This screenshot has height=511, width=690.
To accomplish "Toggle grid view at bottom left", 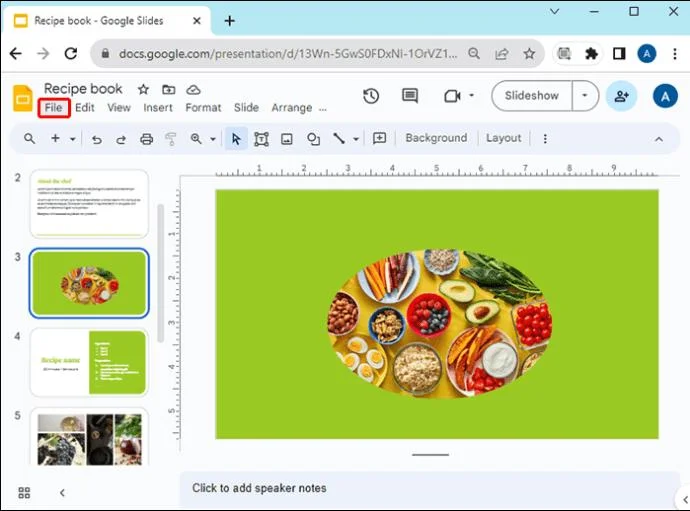I will [24, 493].
